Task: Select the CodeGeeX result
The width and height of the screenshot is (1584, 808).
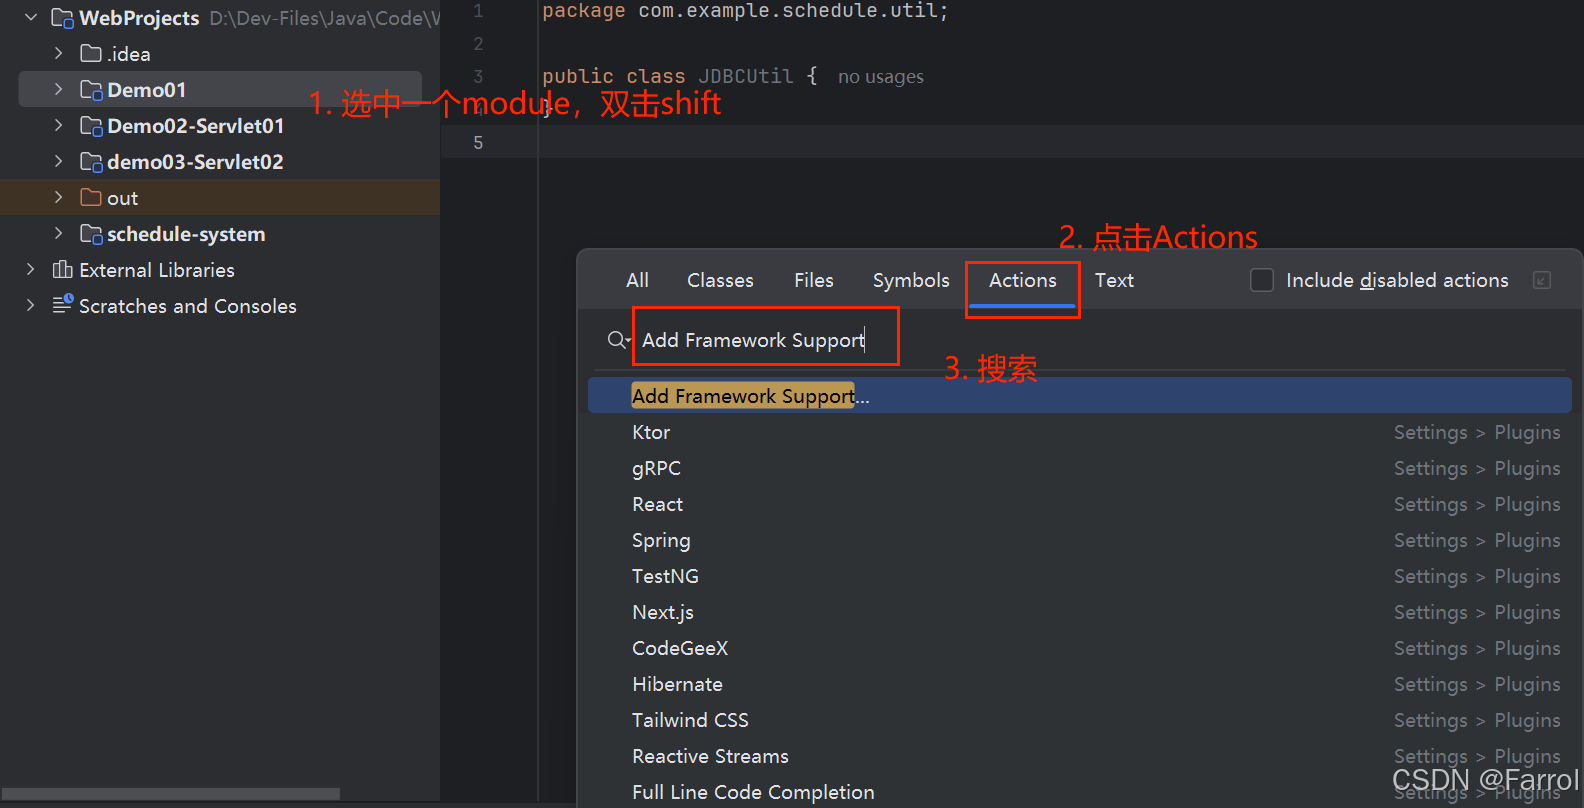Action: click(x=1080, y=648)
